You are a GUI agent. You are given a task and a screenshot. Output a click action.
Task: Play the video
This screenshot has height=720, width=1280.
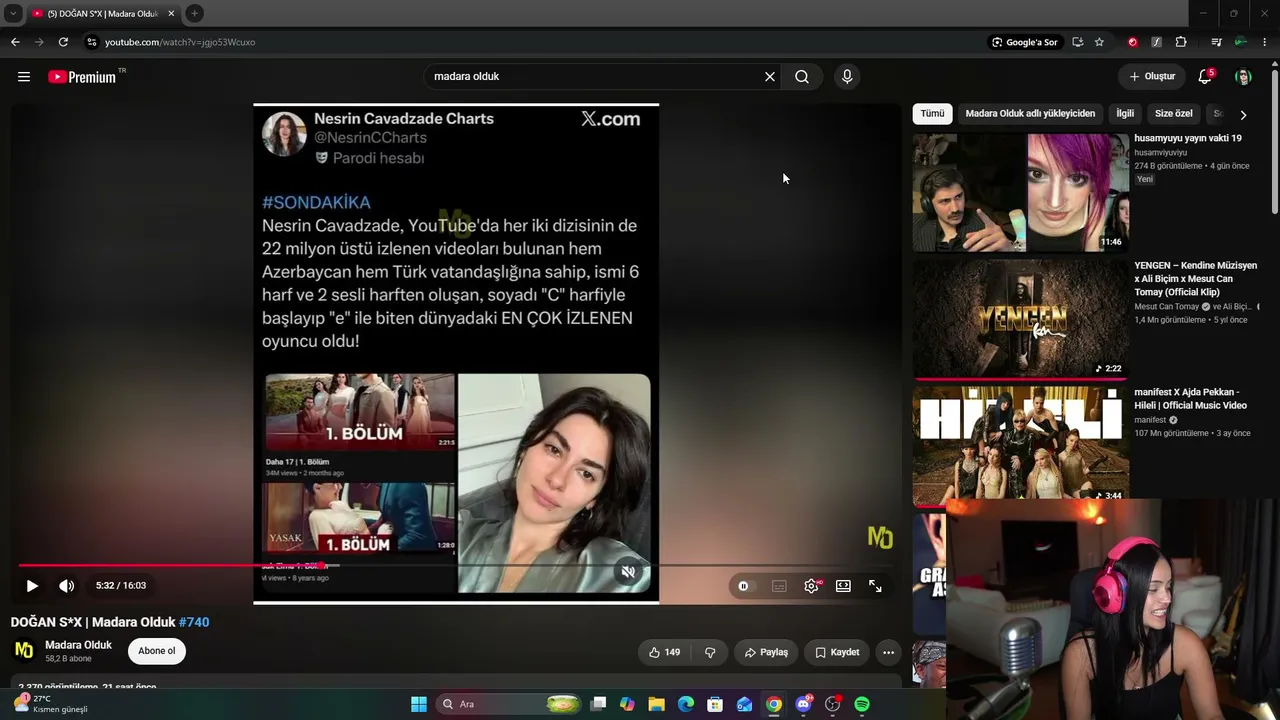tap(32, 586)
